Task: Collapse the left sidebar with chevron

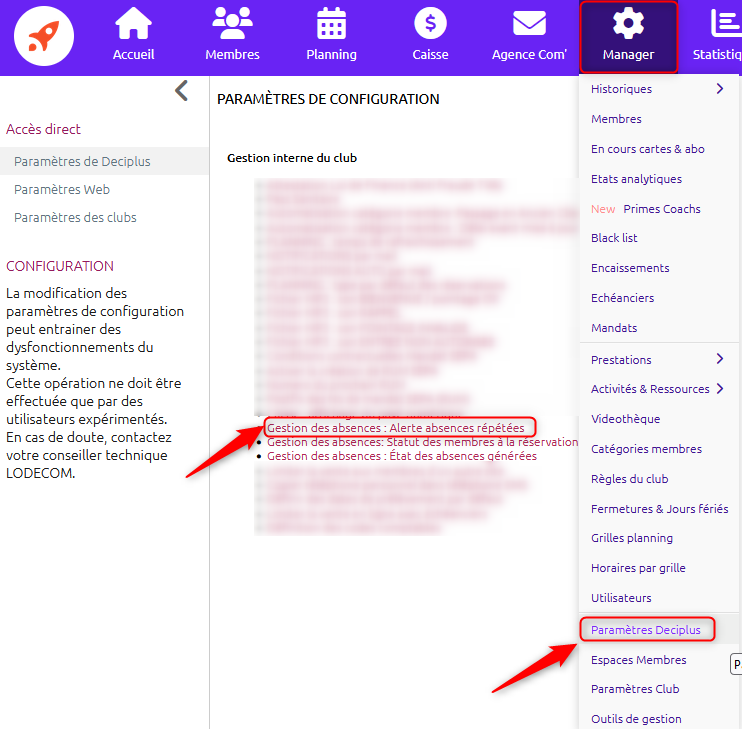Action: click(182, 91)
